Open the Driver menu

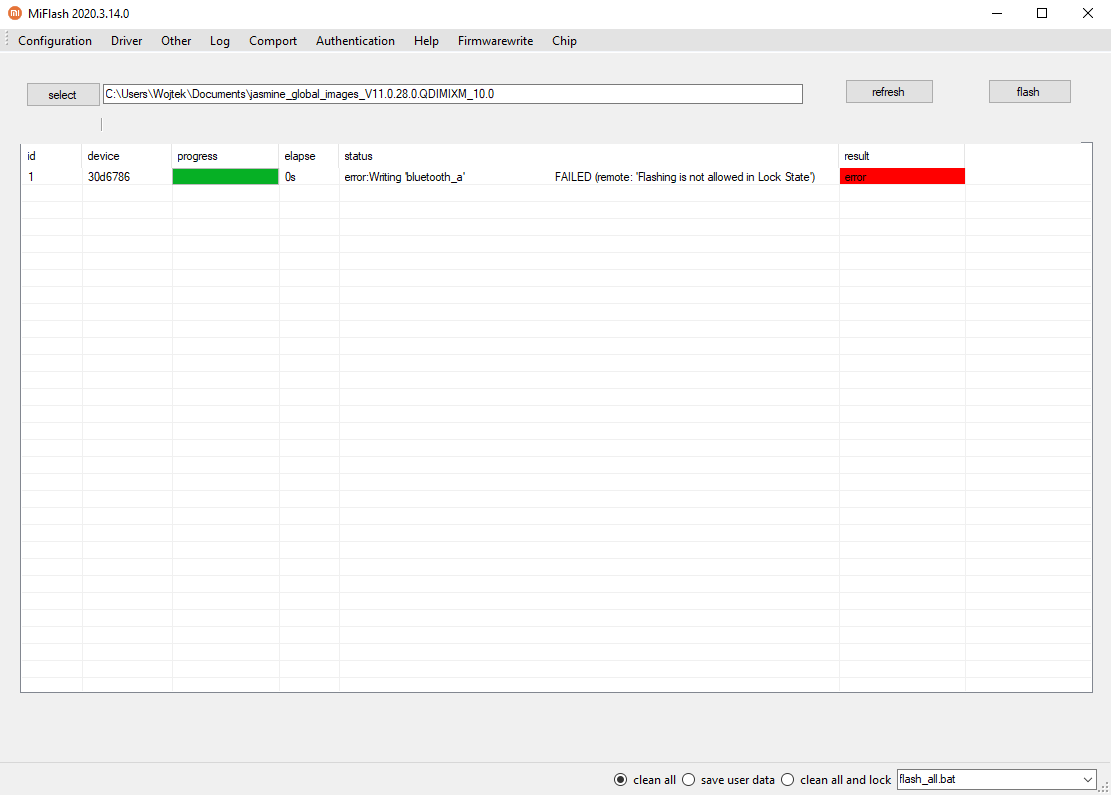point(127,41)
